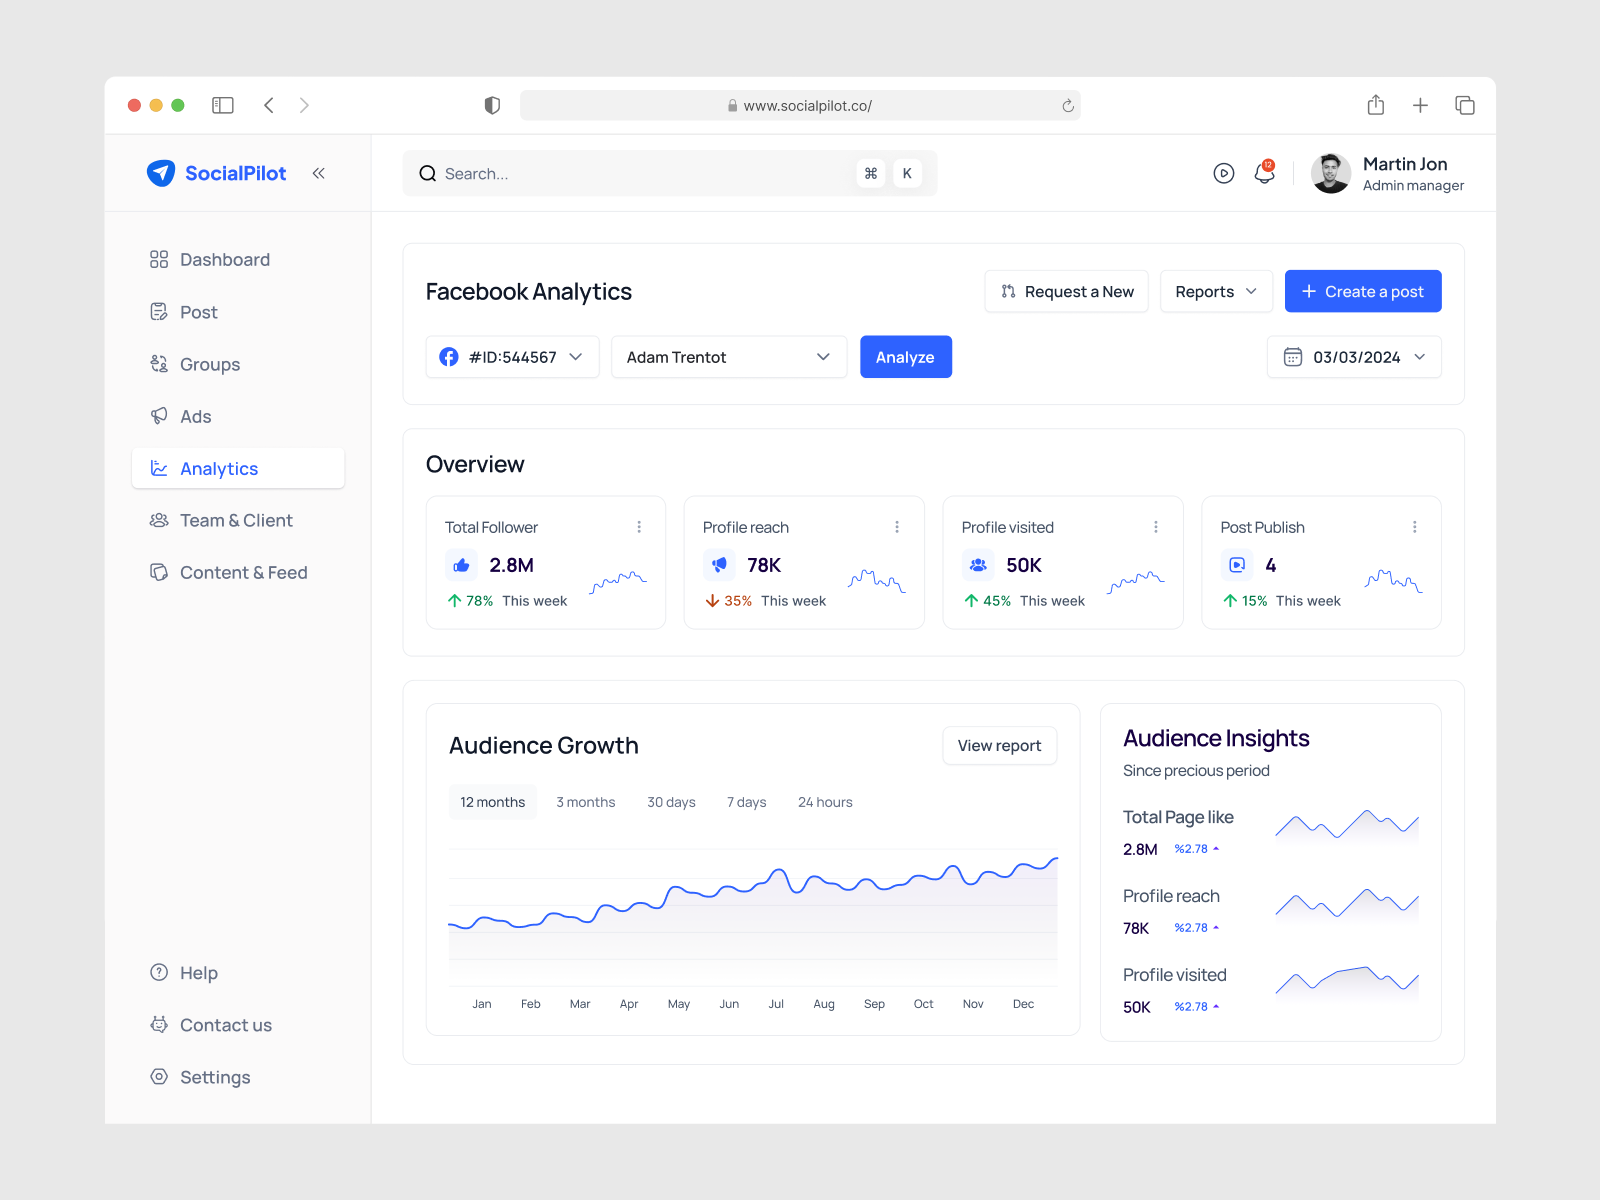The image size is (1600, 1200).
Task: Click the notification bell with badge
Action: 1263,173
